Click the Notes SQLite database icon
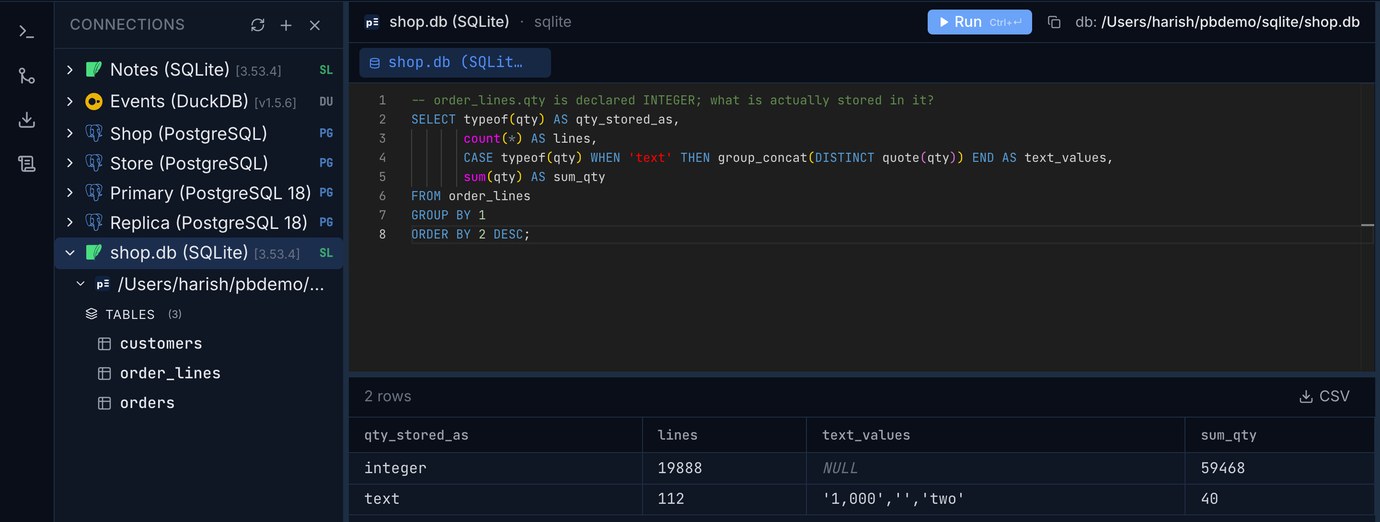The width and height of the screenshot is (1380, 522). click(94, 70)
